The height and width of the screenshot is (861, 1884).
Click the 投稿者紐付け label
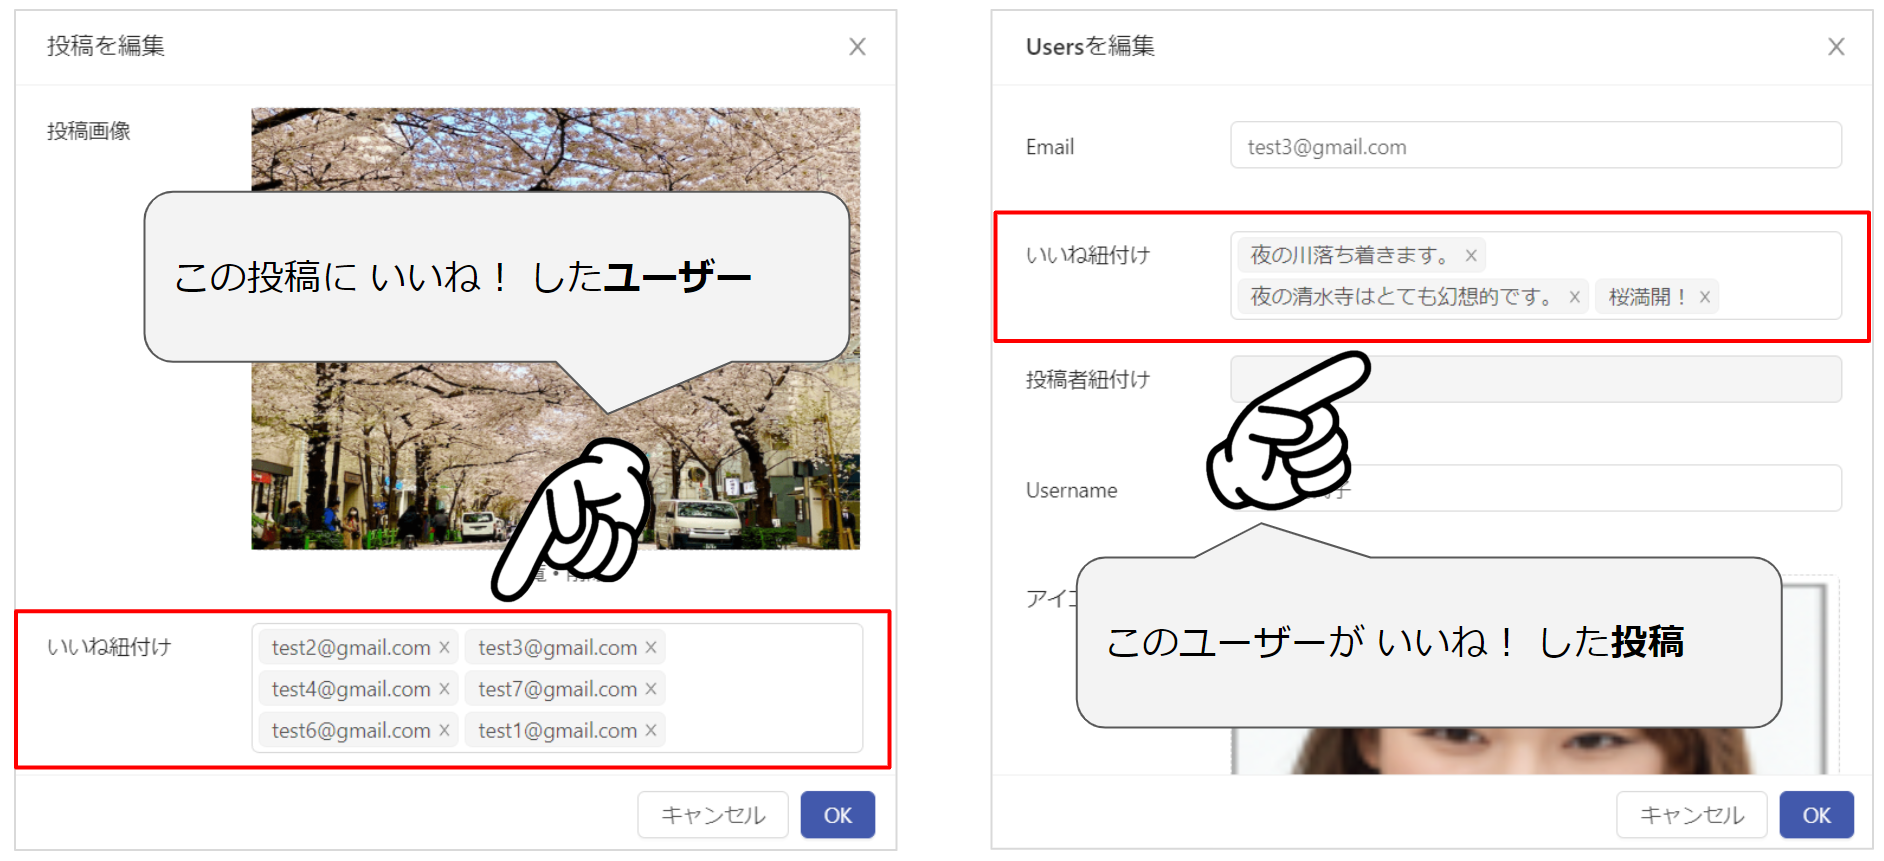(x=1088, y=380)
